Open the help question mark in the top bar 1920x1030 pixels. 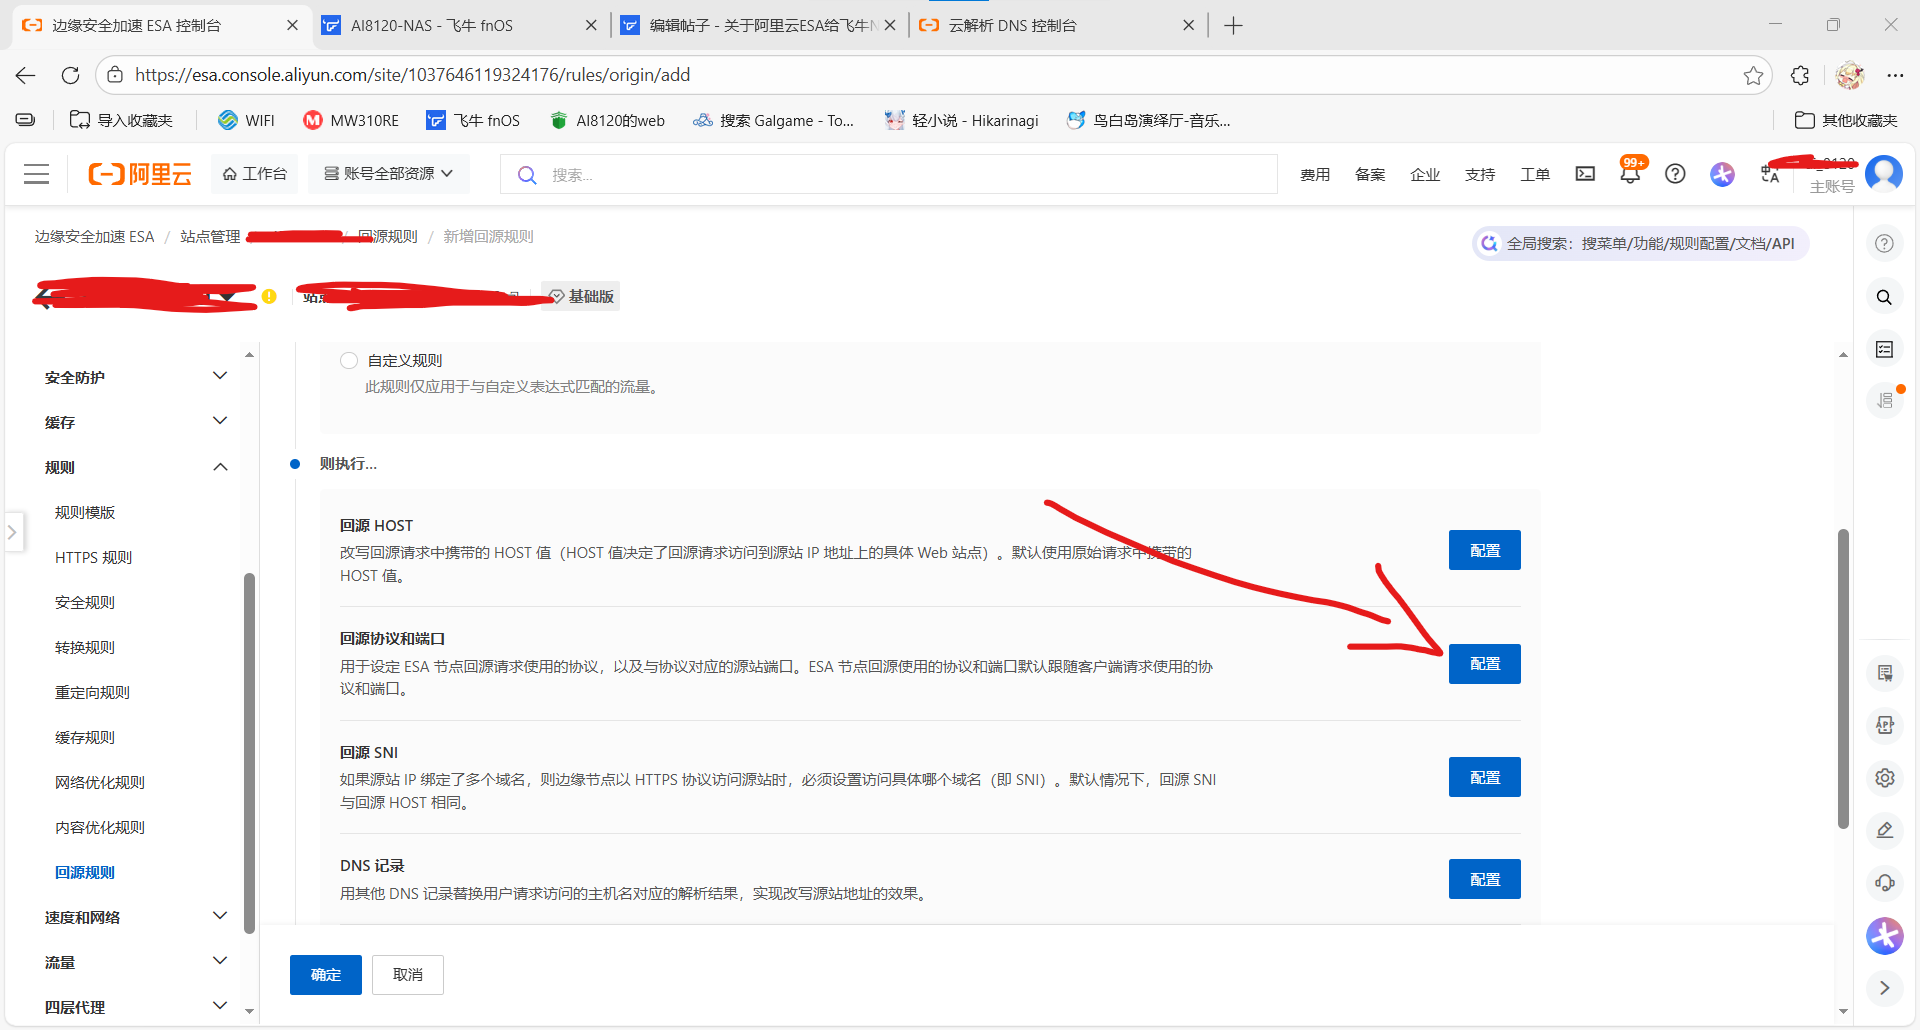point(1675,174)
